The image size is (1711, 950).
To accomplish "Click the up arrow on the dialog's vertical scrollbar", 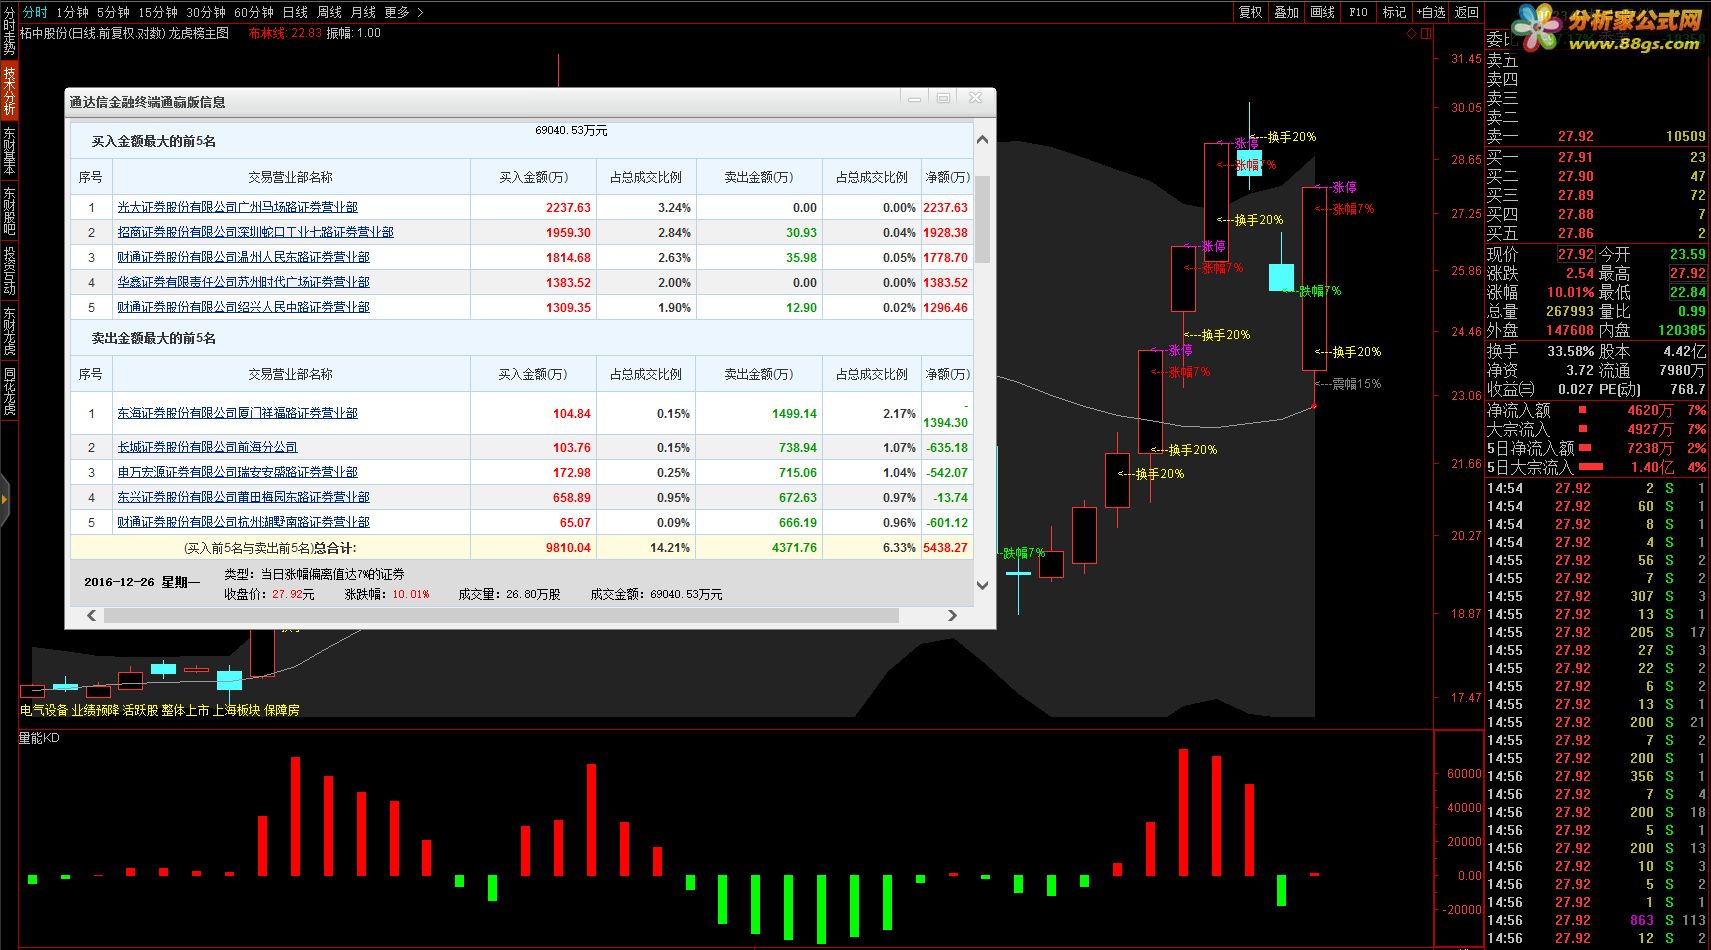I will (982, 139).
